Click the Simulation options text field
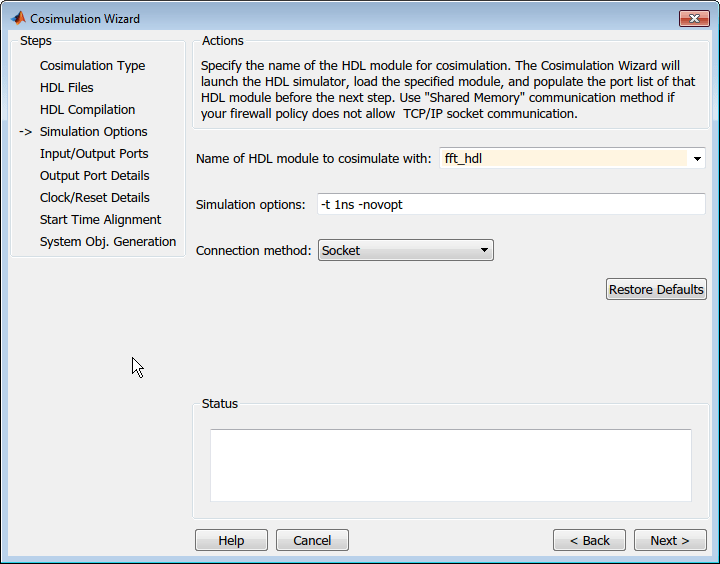Screen dimensions: 720x564 coord(510,205)
